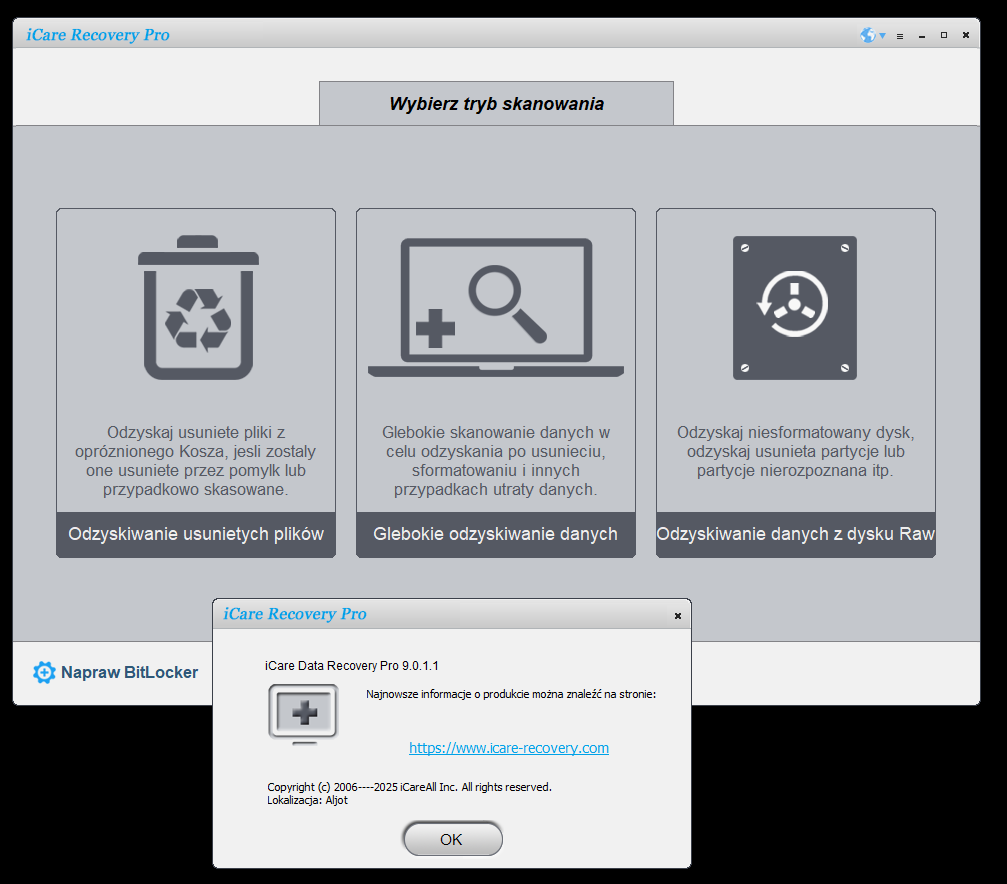Click the Glebokie skanowanie danych description text
The height and width of the screenshot is (884, 1007).
496,461
